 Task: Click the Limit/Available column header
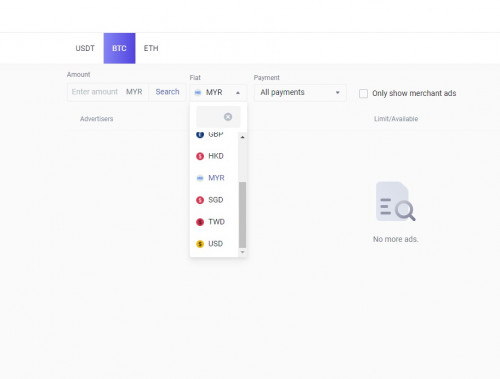(x=396, y=119)
